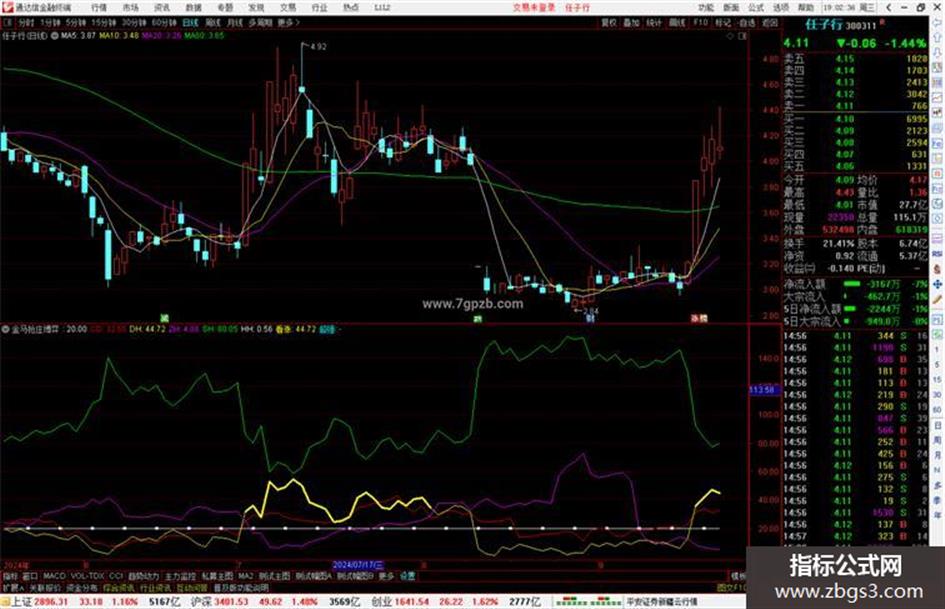The image size is (945, 609).
Task: Switch chart to 60分钟 period
Action: pyautogui.click(x=164, y=22)
